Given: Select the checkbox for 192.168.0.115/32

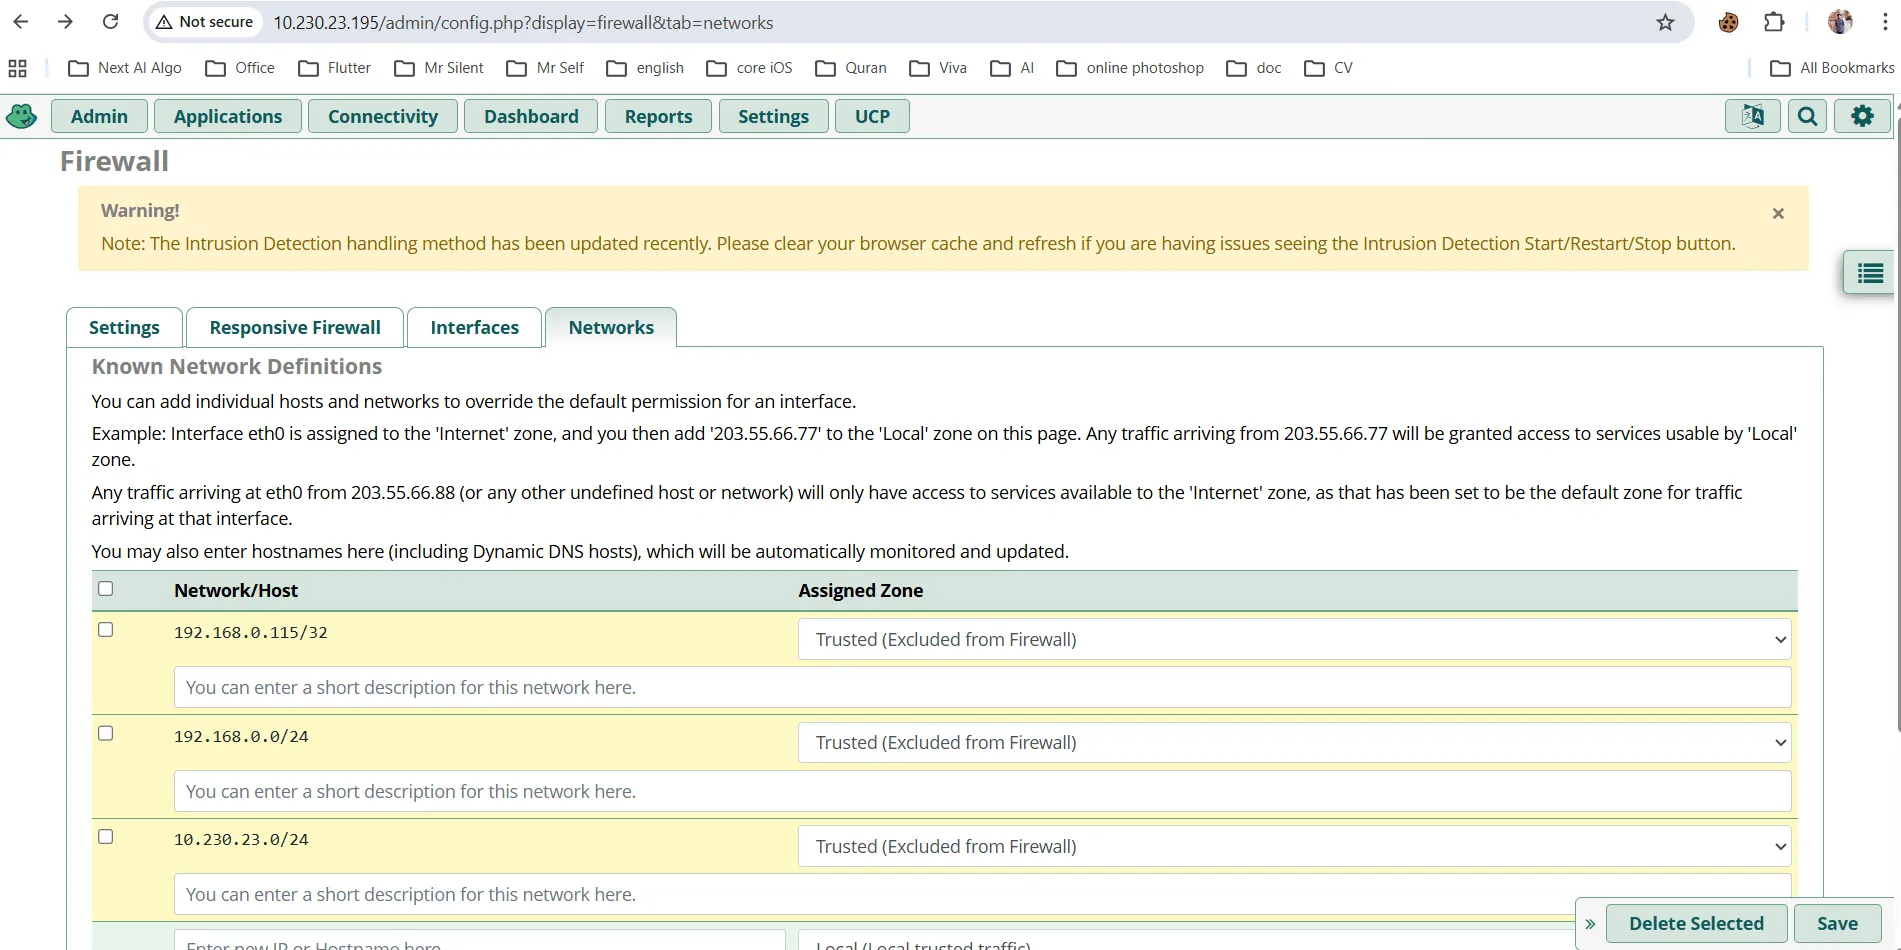Looking at the screenshot, I should [x=106, y=630].
